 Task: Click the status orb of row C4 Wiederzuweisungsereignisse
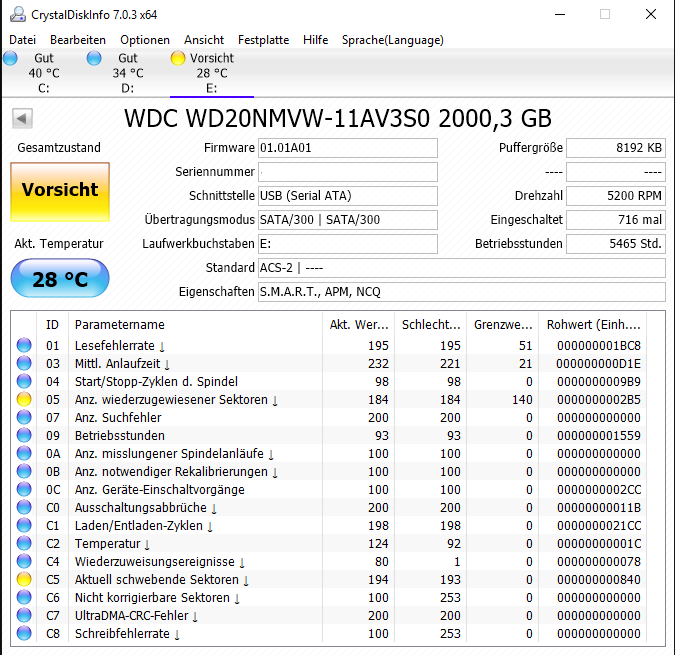24,561
